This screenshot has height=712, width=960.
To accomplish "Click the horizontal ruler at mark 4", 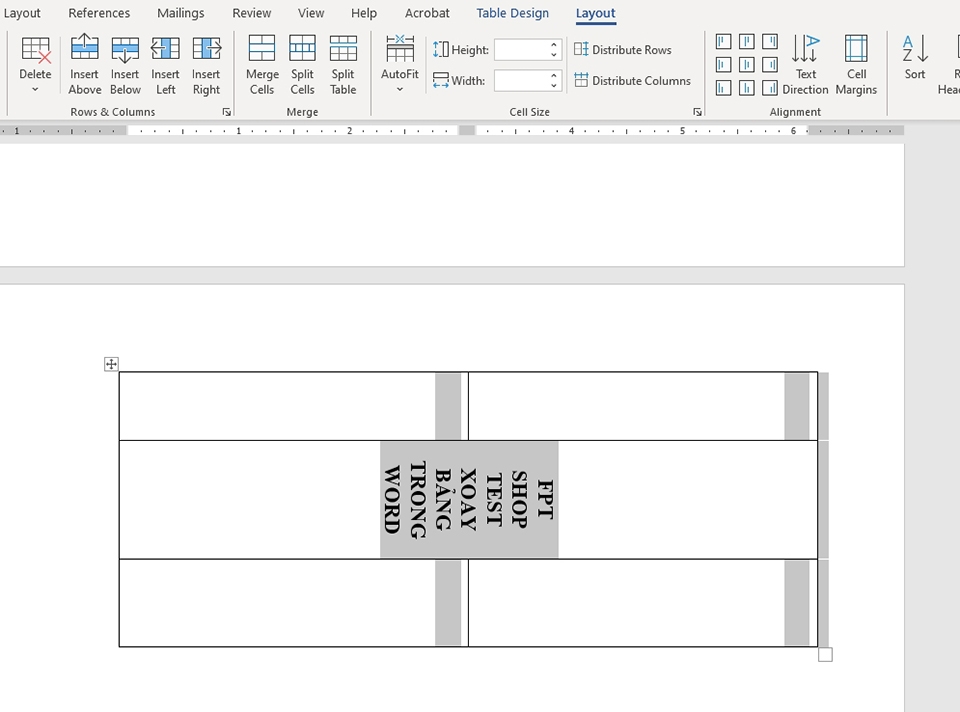I will tap(571, 130).
